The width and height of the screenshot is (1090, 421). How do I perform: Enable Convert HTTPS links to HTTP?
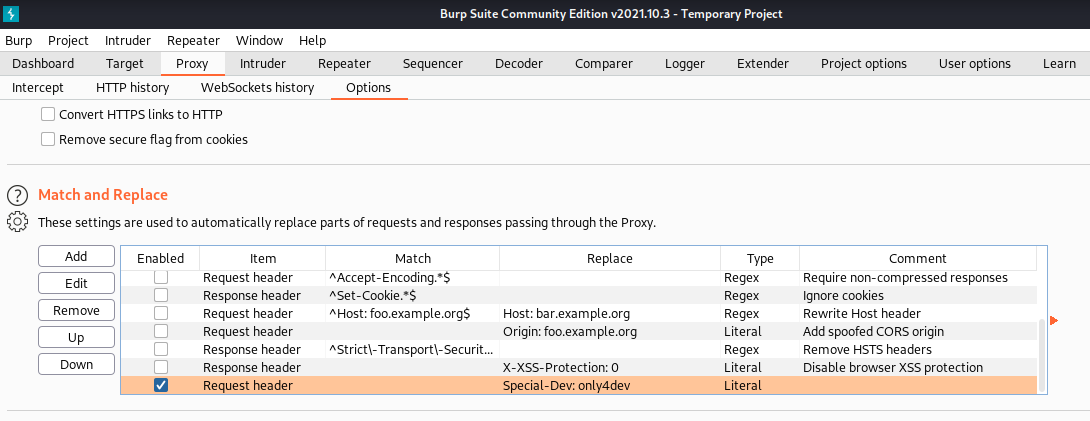[x=48, y=114]
